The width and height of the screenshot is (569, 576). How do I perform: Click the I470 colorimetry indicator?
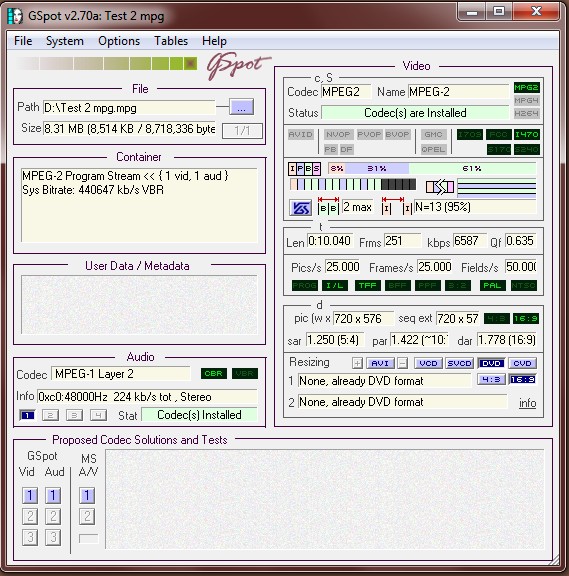click(526, 134)
